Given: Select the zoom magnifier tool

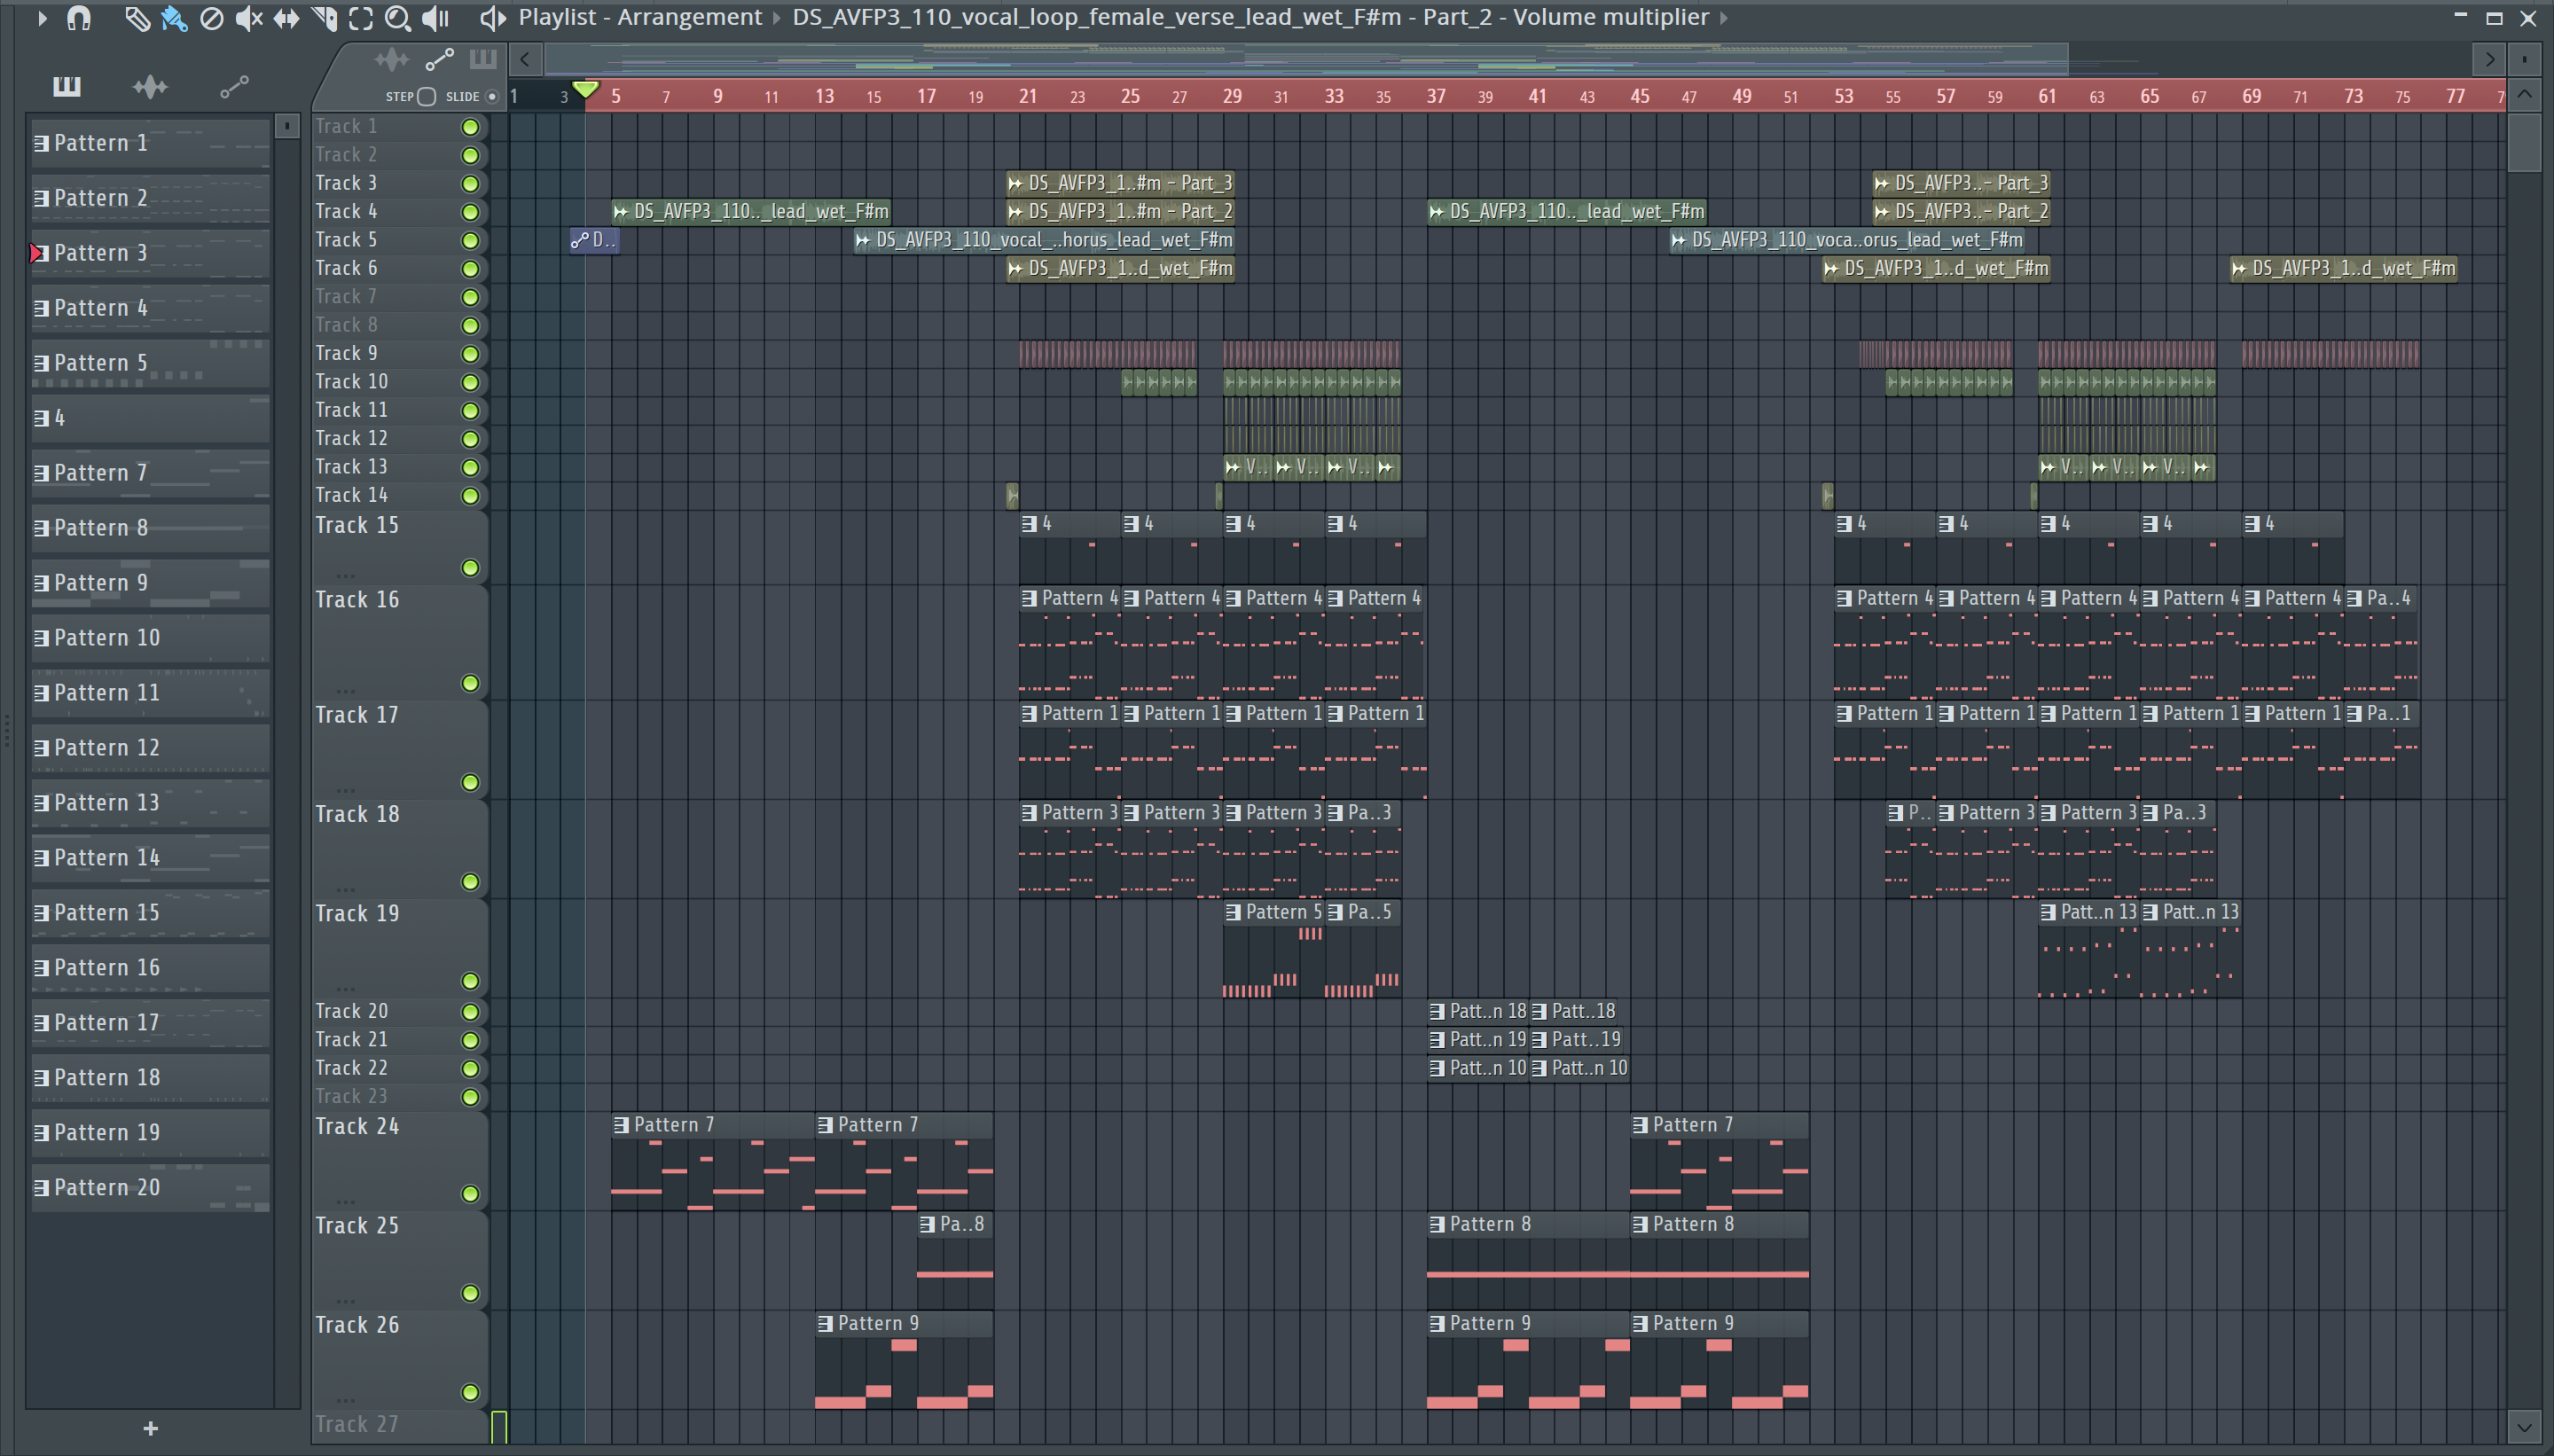Looking at the screenshot, I should tap(398, 17).
